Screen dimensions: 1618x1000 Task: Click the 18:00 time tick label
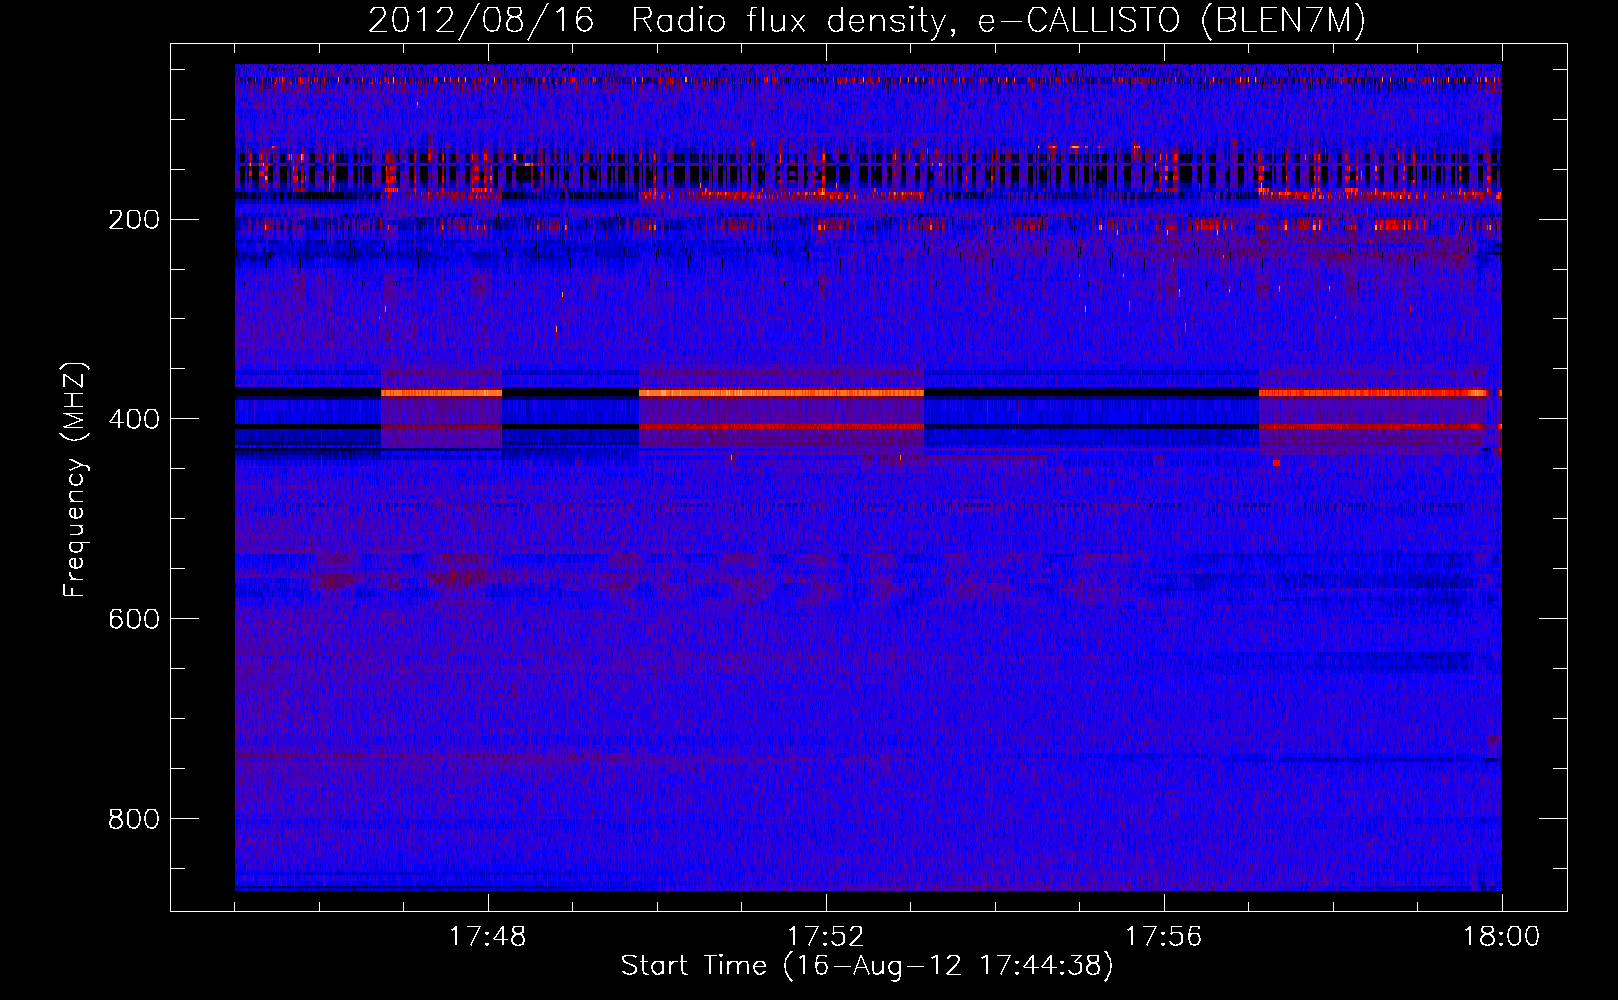[x=1501, y=937]
